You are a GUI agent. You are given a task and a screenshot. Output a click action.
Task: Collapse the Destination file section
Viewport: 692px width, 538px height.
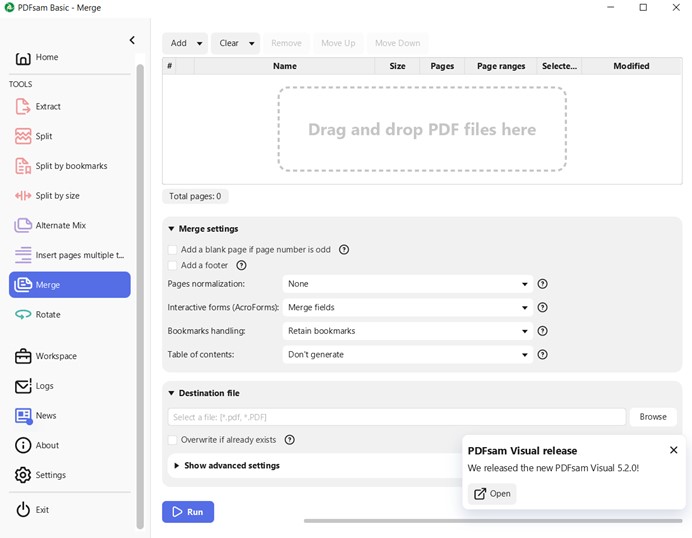(x=171, y=393)
